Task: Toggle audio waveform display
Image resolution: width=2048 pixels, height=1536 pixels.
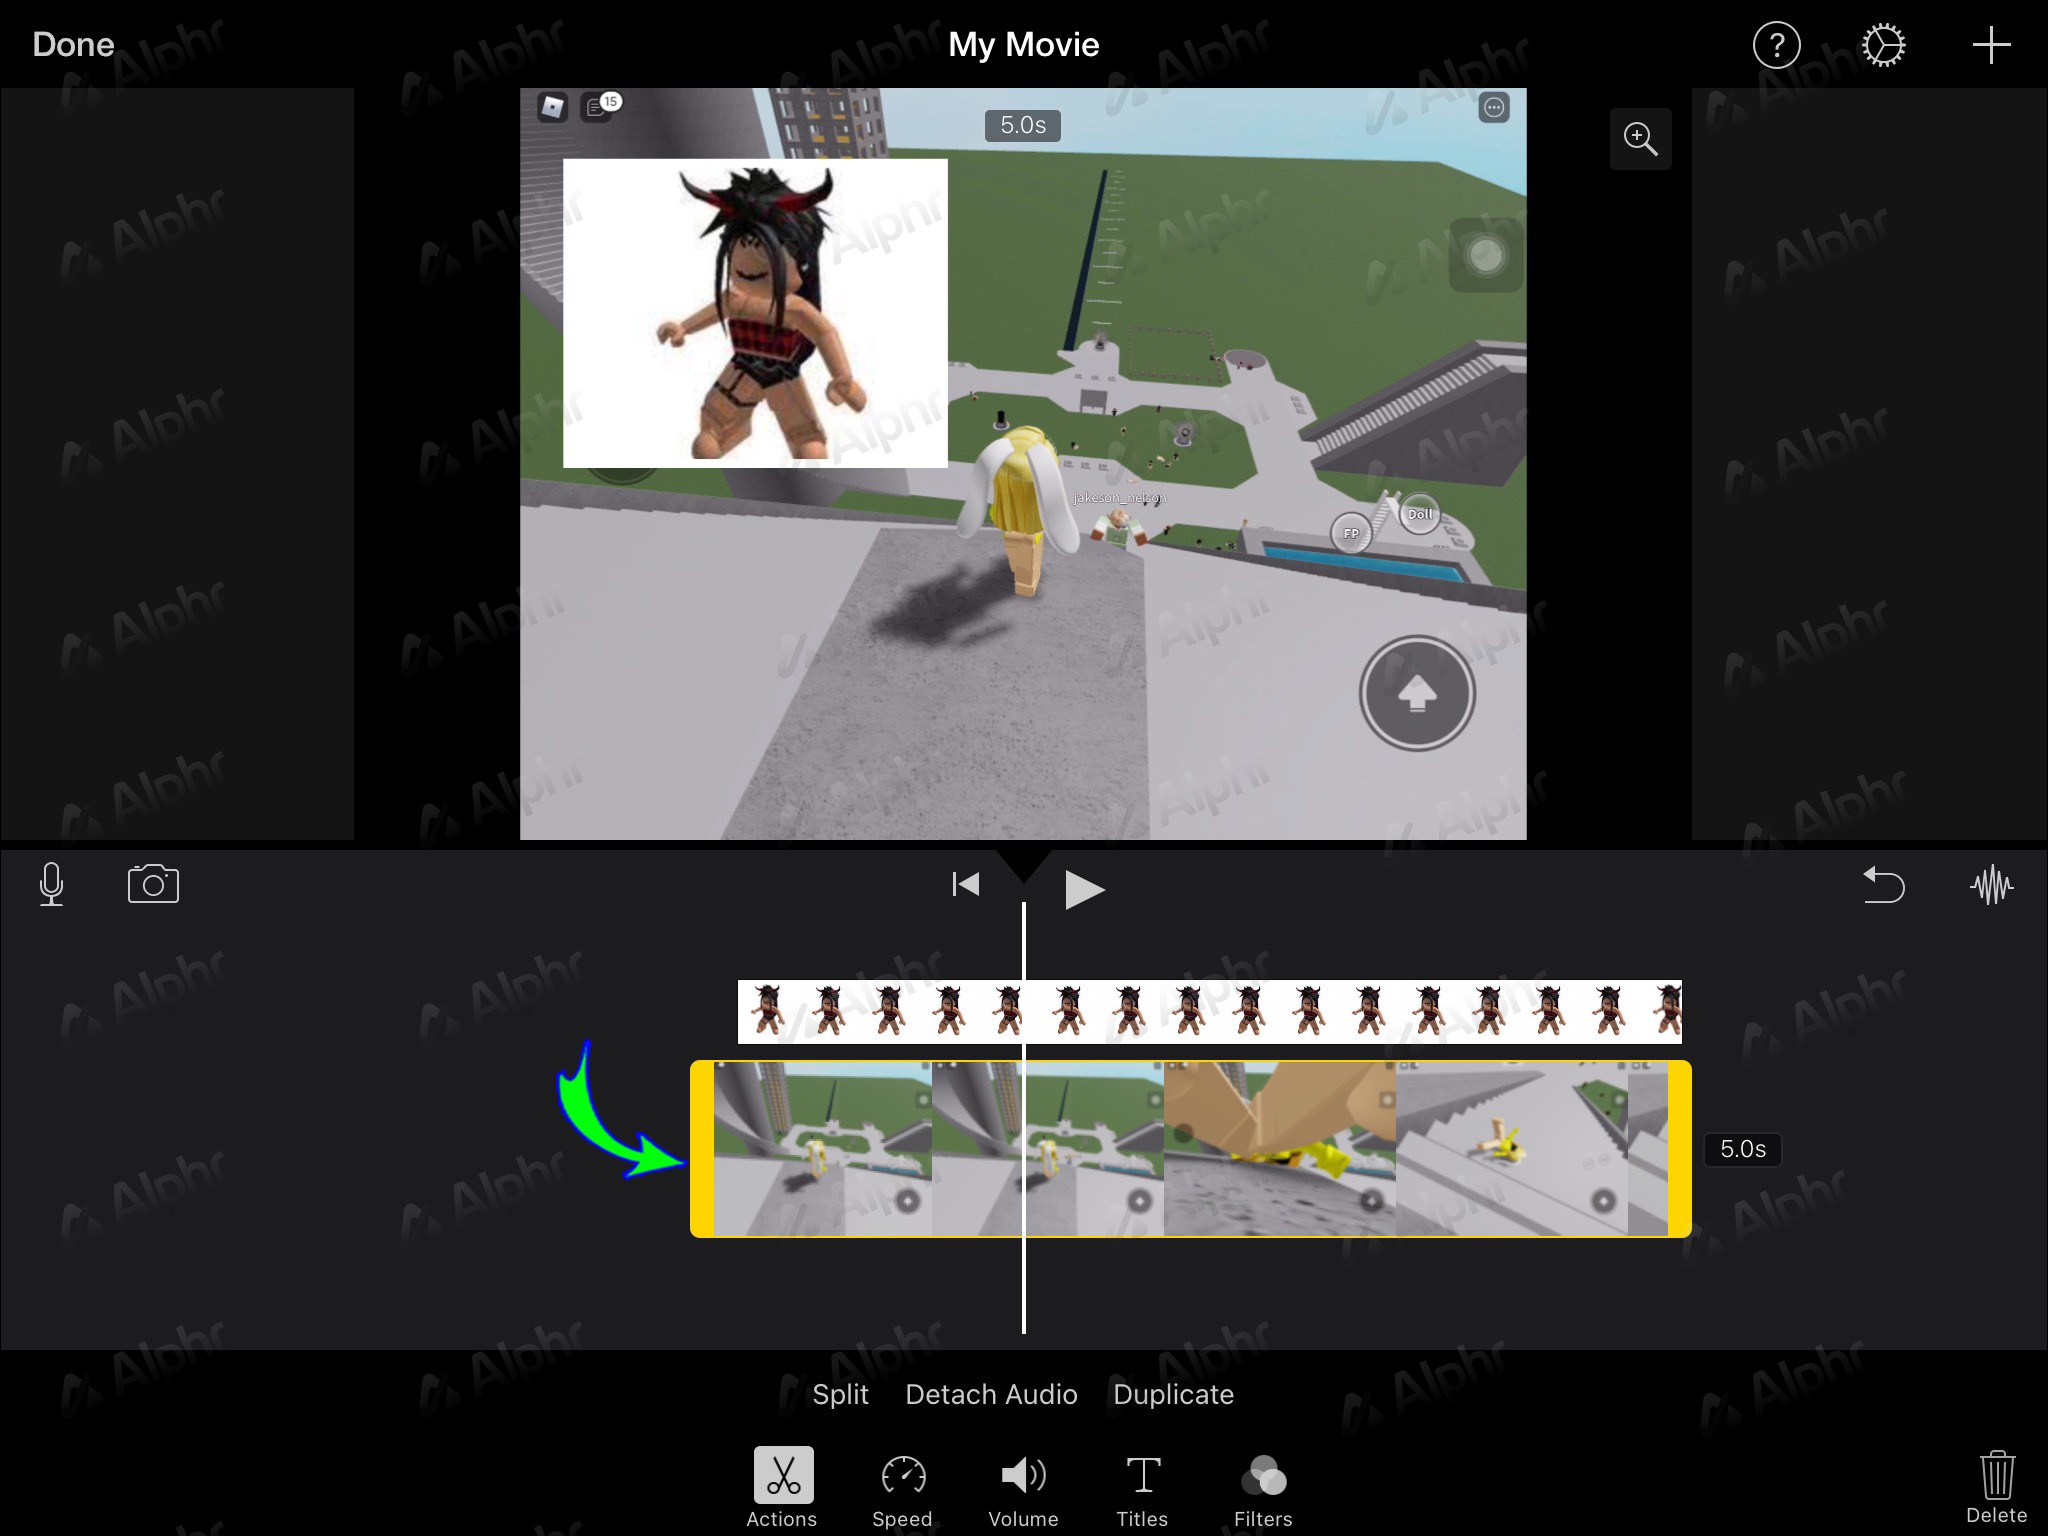Action: (1991, 885)
